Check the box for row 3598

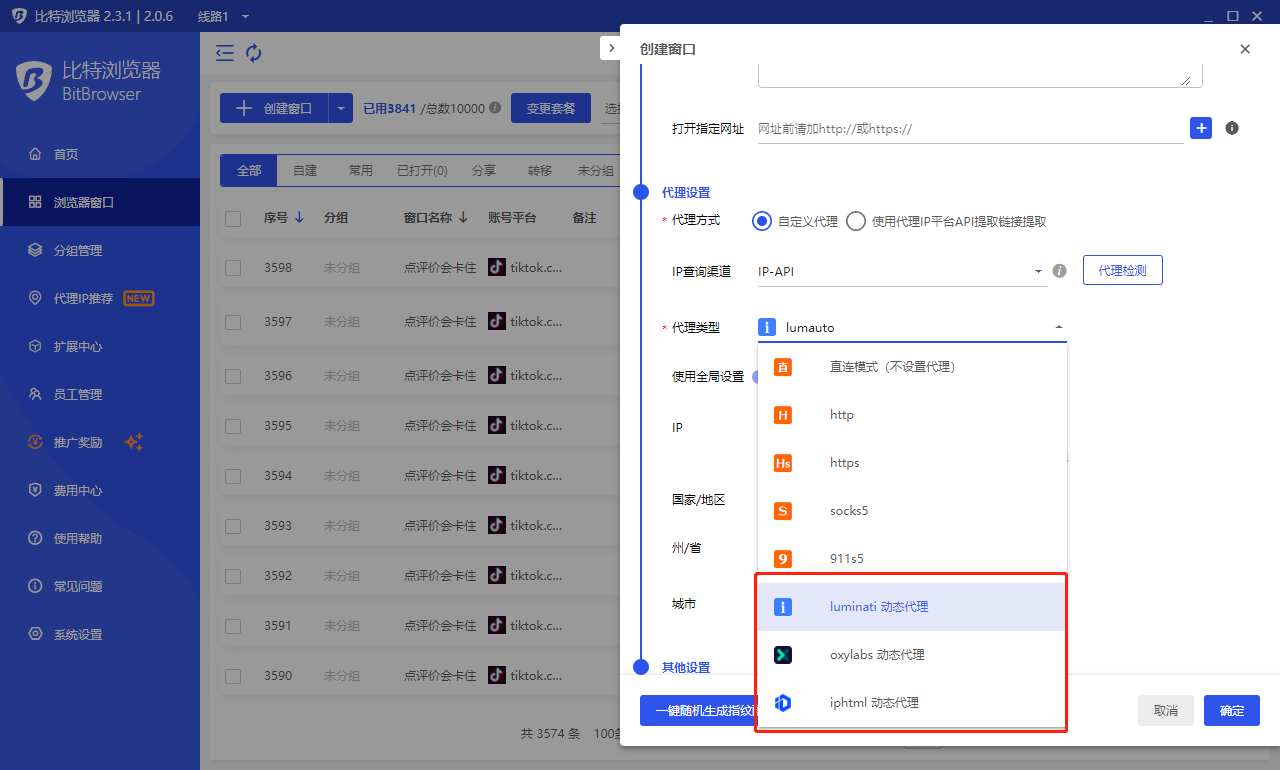pyautogui.click(x=233, y=268)
